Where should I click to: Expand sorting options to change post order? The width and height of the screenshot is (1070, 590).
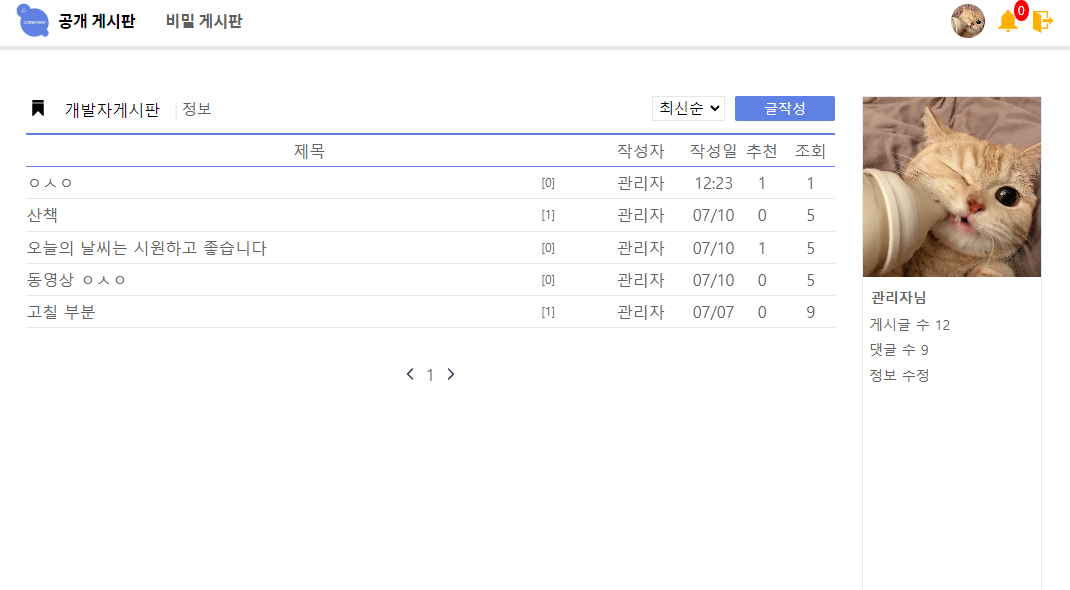pyautogui.click(x=688, y=108)
